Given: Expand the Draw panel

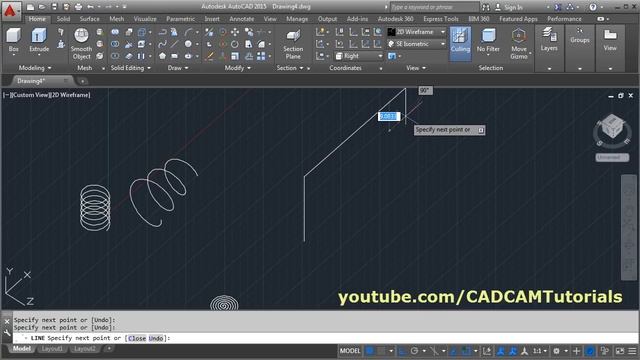Looking at the screenshot, I should [x=178, y=68].
